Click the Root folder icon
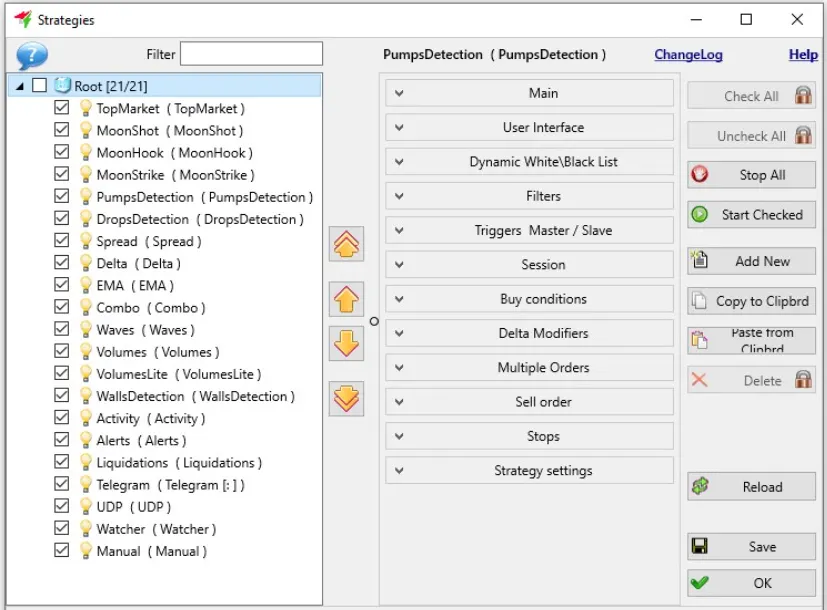Image resolution: width=827 pixels, height=610 pixels. click(62, 85)
